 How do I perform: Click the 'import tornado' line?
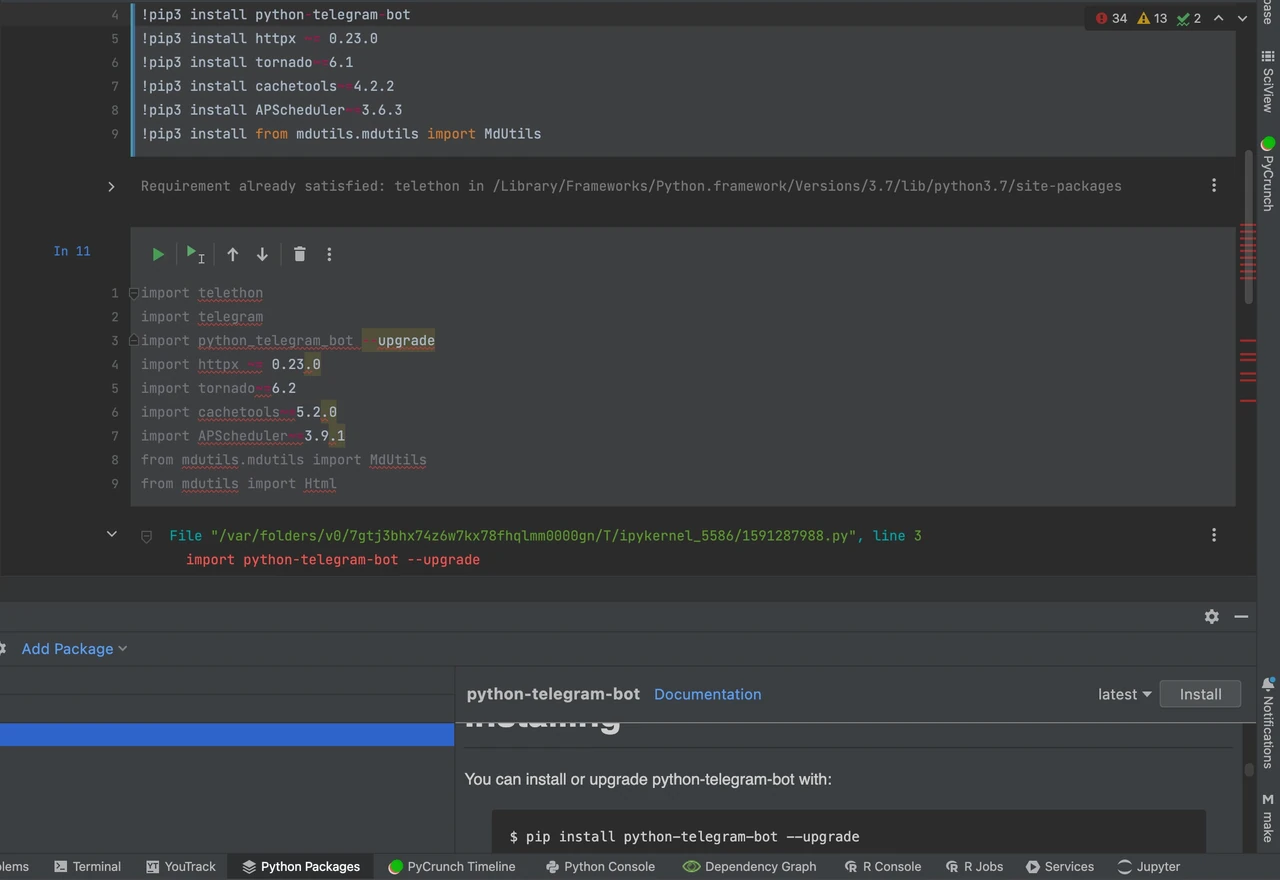[x=218, y=389]
